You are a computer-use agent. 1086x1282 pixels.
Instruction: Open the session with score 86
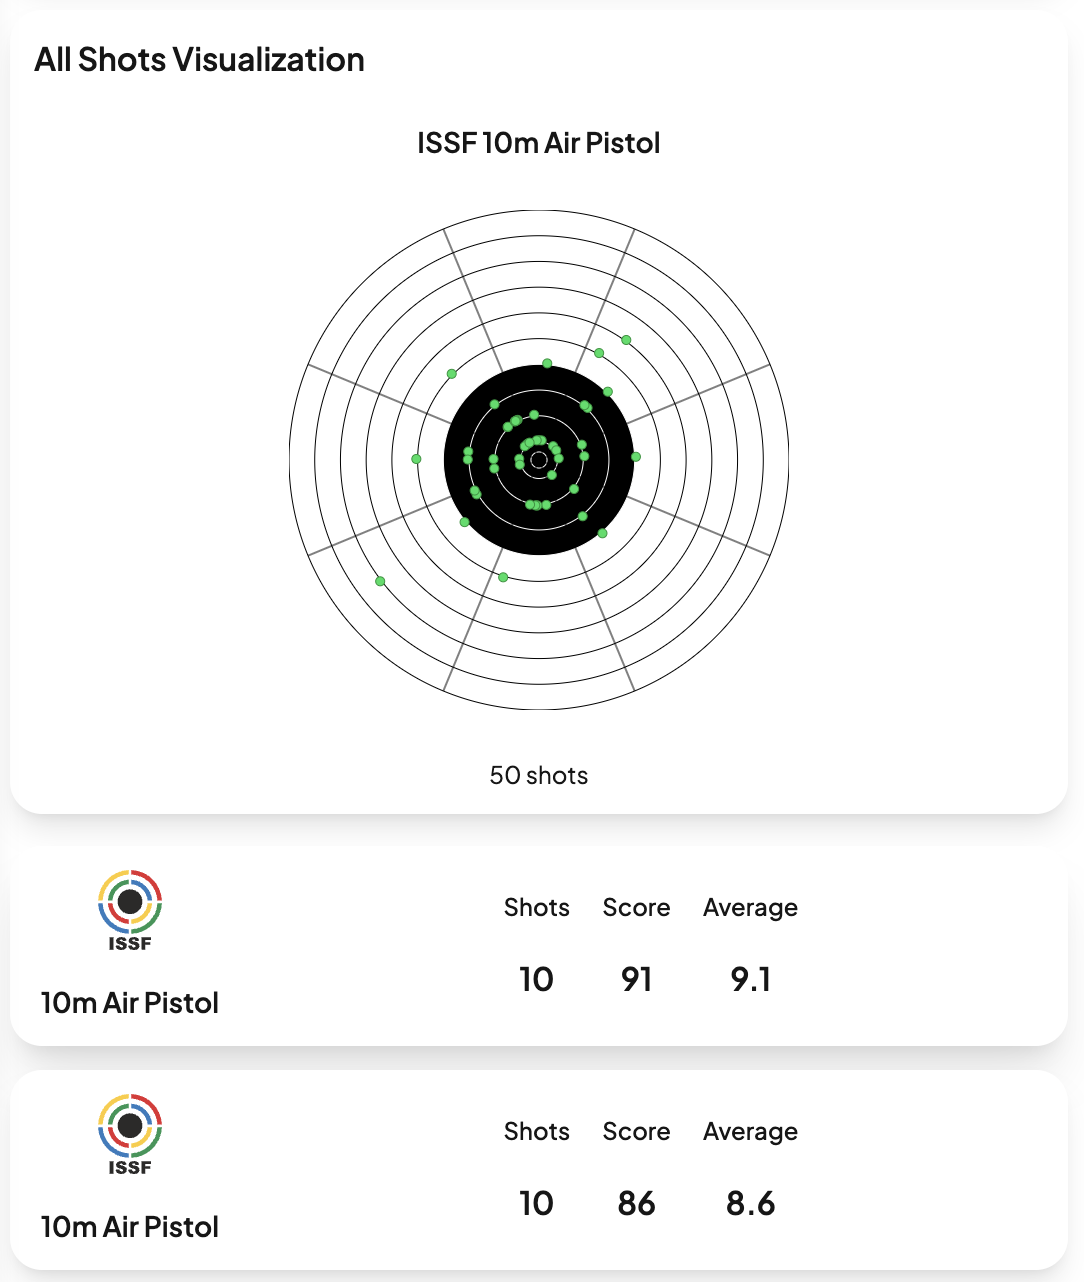tap(637, 1203)
